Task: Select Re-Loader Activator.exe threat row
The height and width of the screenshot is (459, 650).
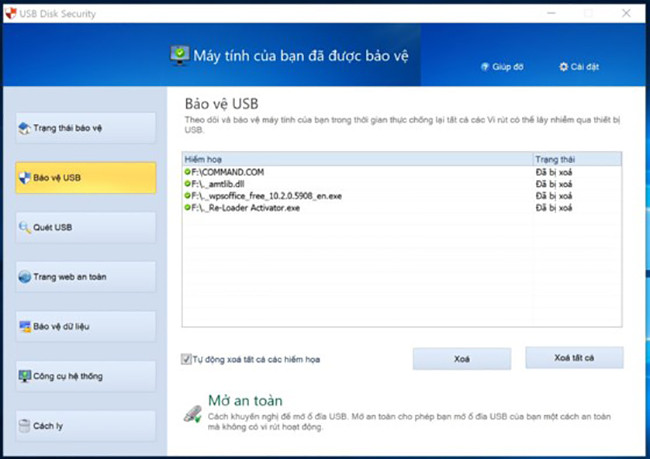Action: 250,207
